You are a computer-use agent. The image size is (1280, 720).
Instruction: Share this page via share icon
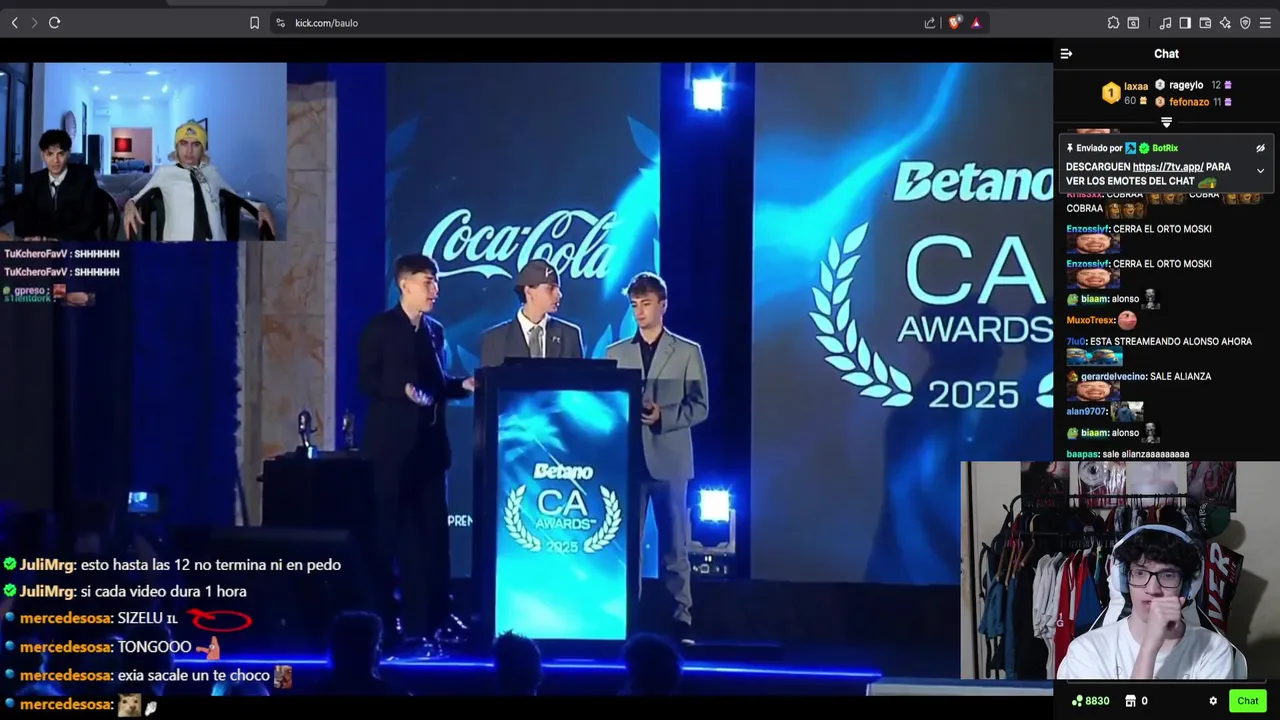click(x=930, y=22)
